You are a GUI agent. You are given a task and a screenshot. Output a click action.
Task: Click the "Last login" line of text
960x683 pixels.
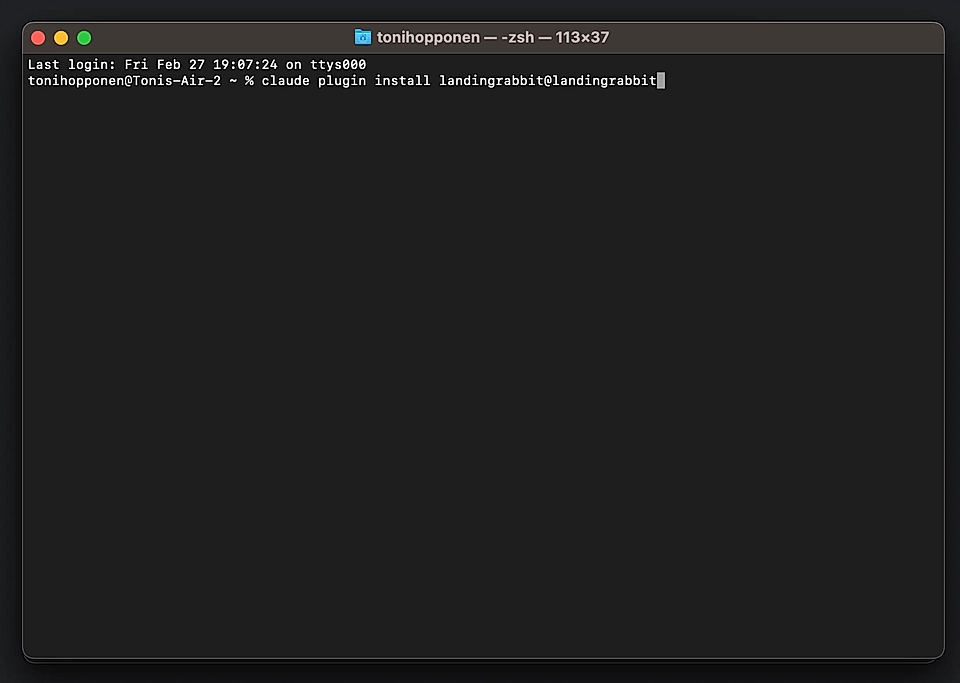point(70,64)
